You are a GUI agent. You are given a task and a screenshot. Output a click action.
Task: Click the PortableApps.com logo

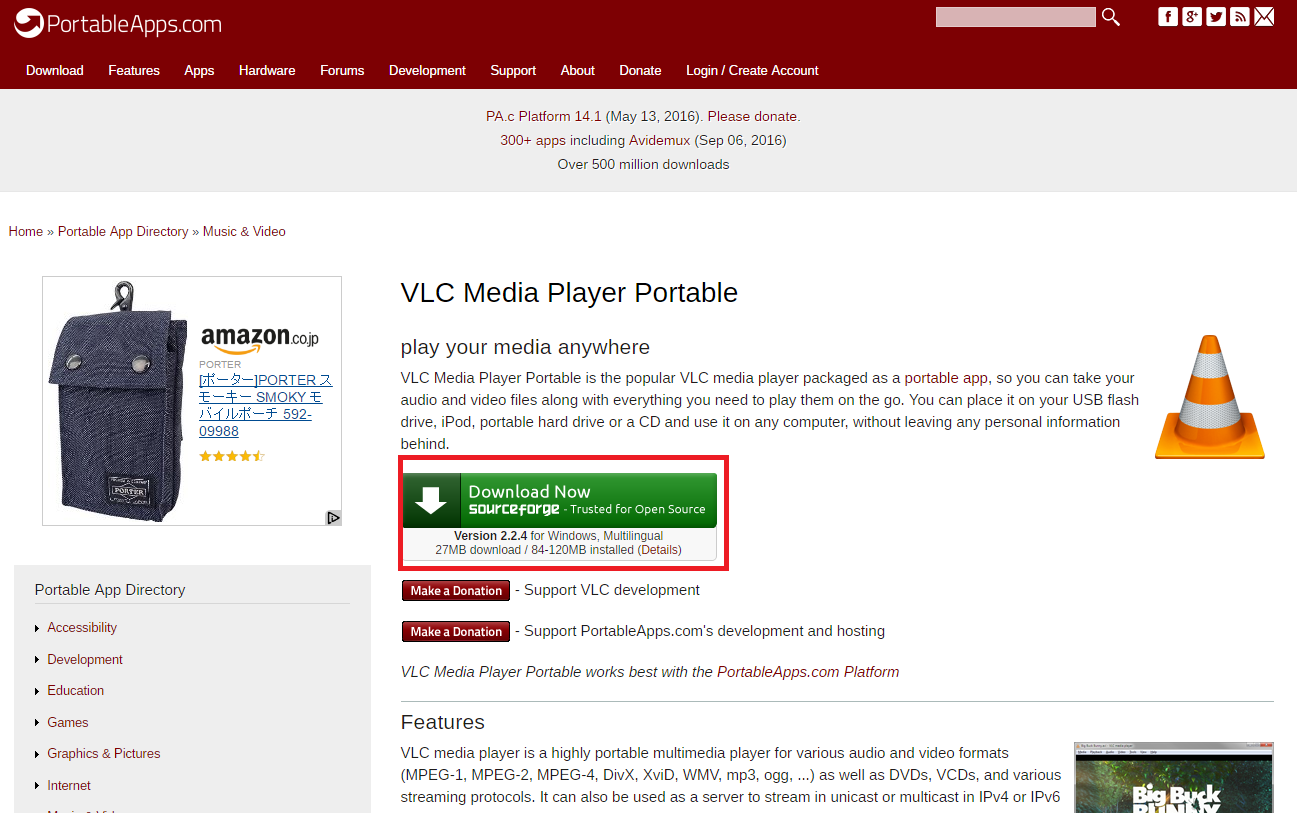[x=118, y=24]
